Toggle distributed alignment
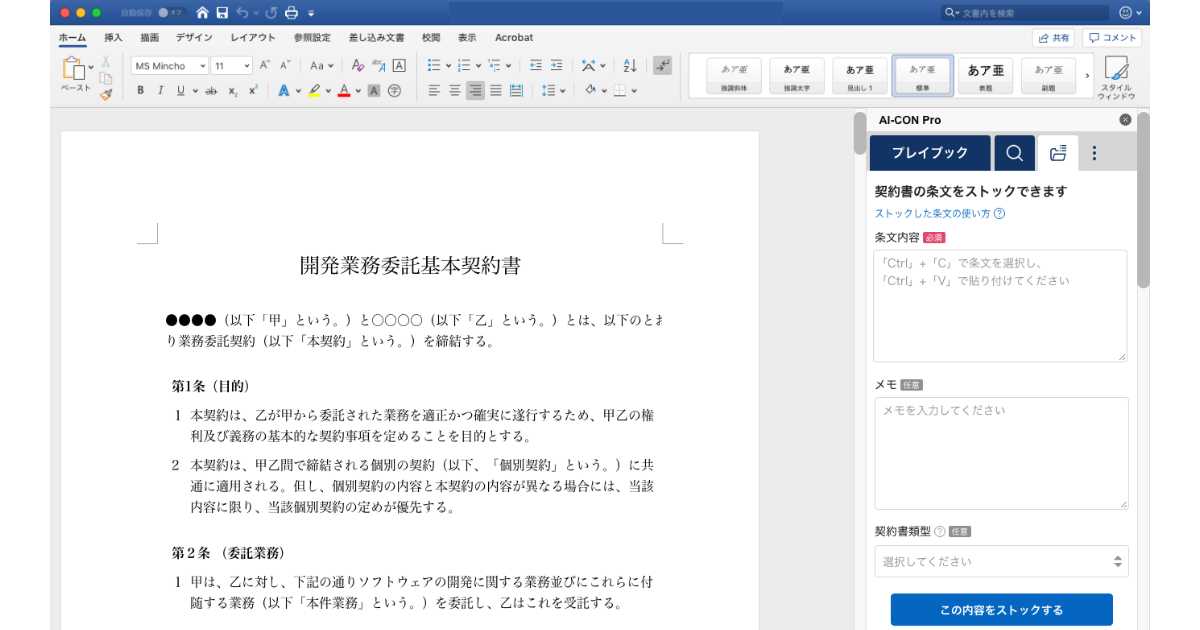Viewport: 1200px width, 630px height. click(x=516, y=90)
